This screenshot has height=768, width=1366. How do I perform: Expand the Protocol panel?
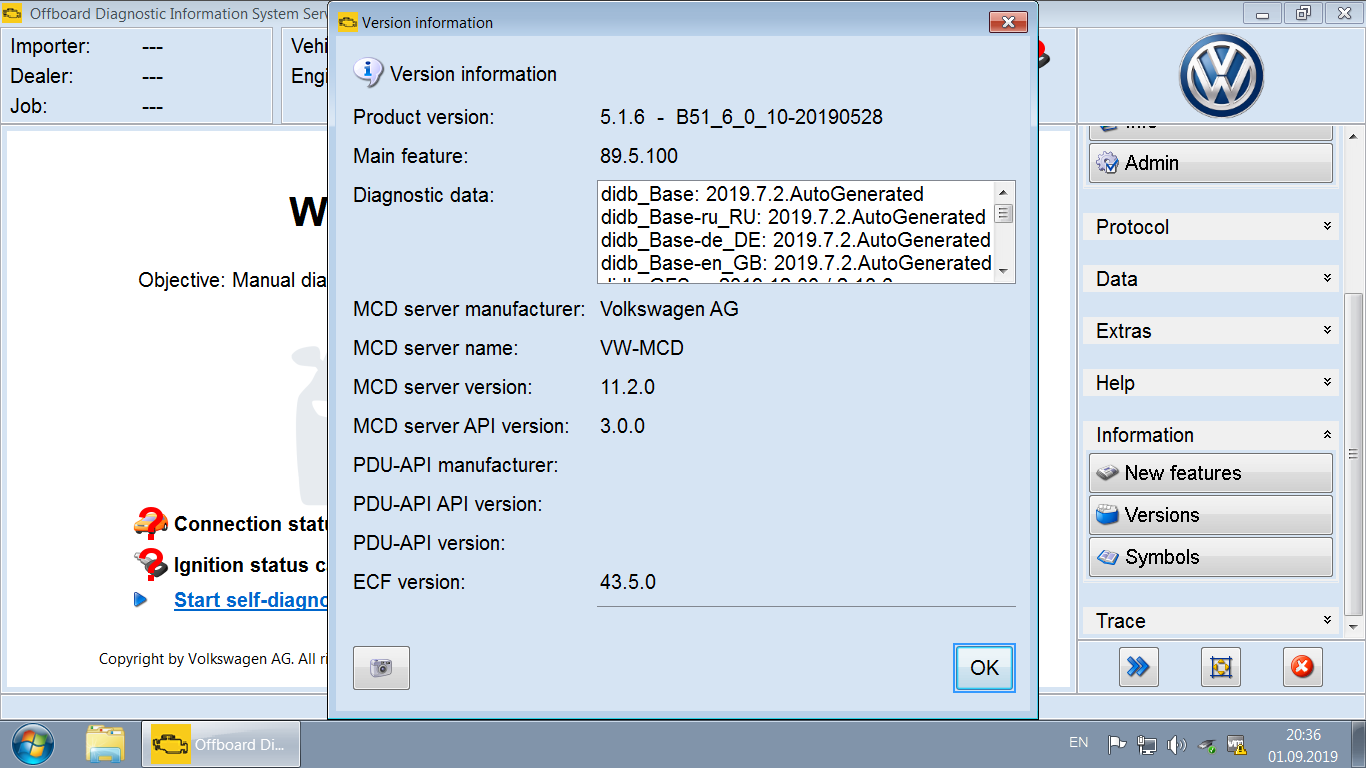pos(1211,227)
